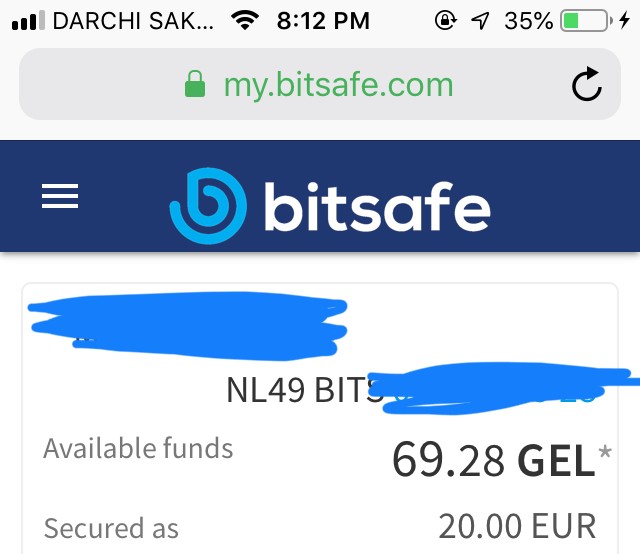Tap the battery indicator icon
Viewport: 640px width, 554px height.
click(587, 20)
